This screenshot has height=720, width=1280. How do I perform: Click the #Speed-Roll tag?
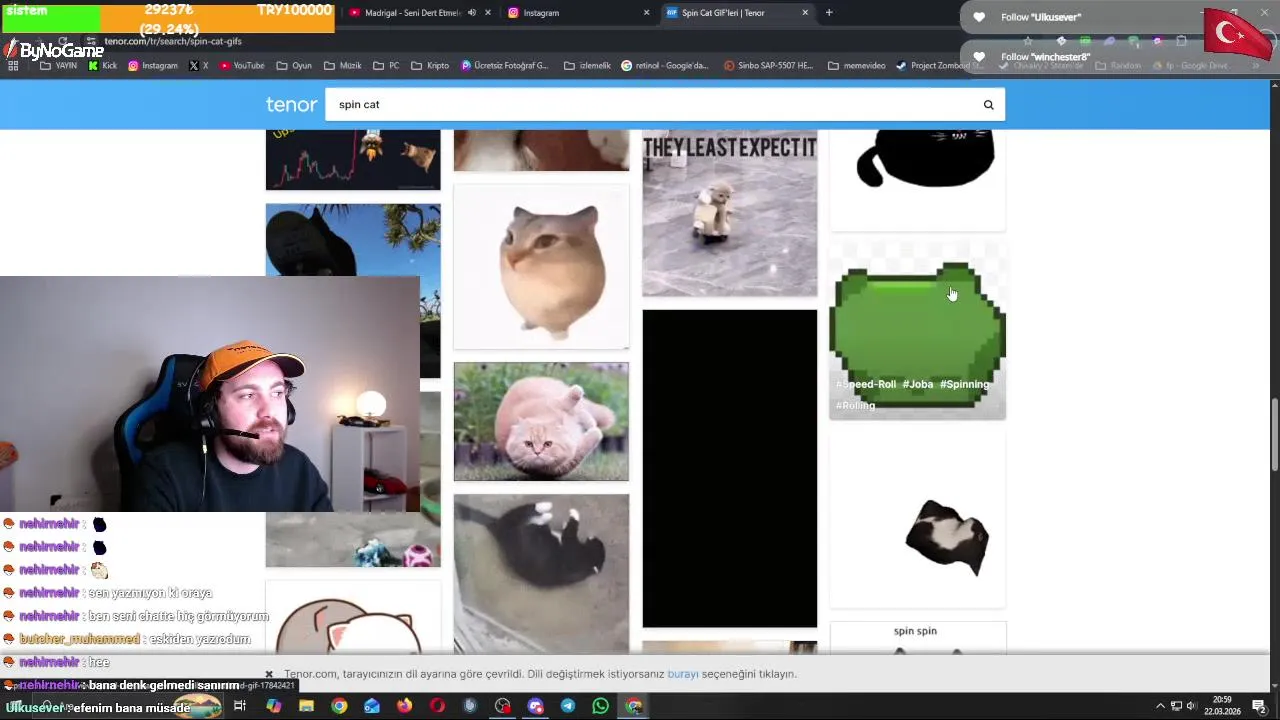point(866,384)
